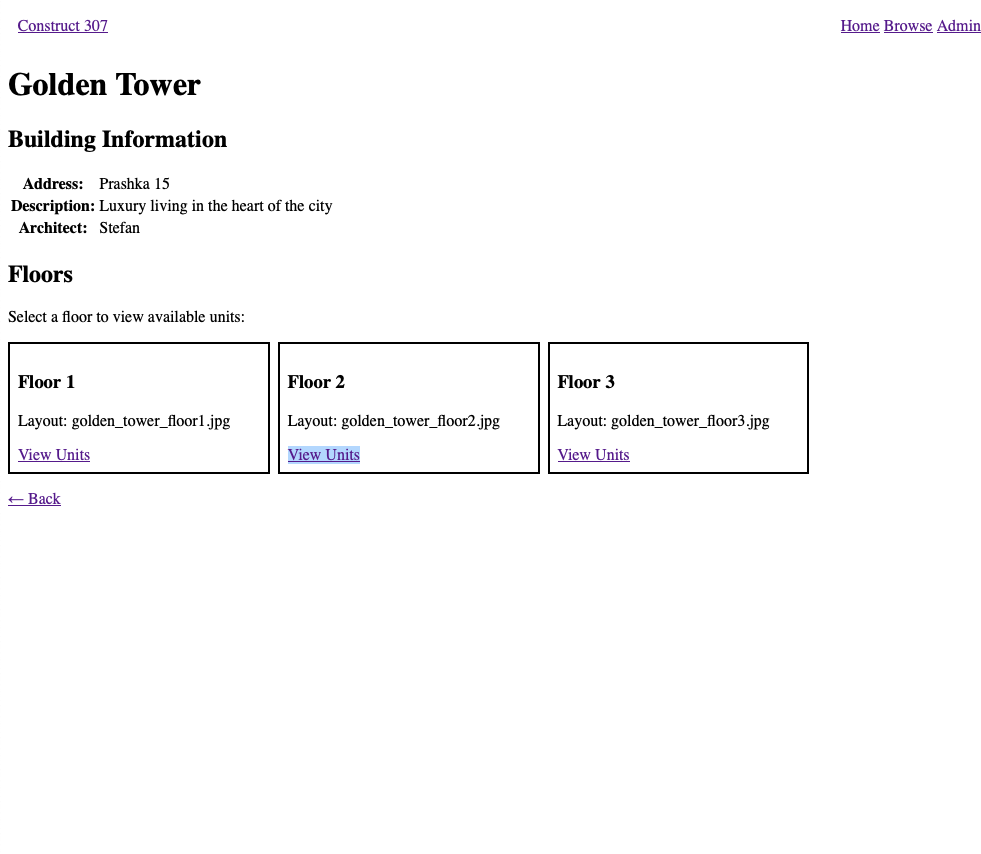Open the Admin navigation link
Image resolution: width=981 pixels, height=854 pixels.
958,26
